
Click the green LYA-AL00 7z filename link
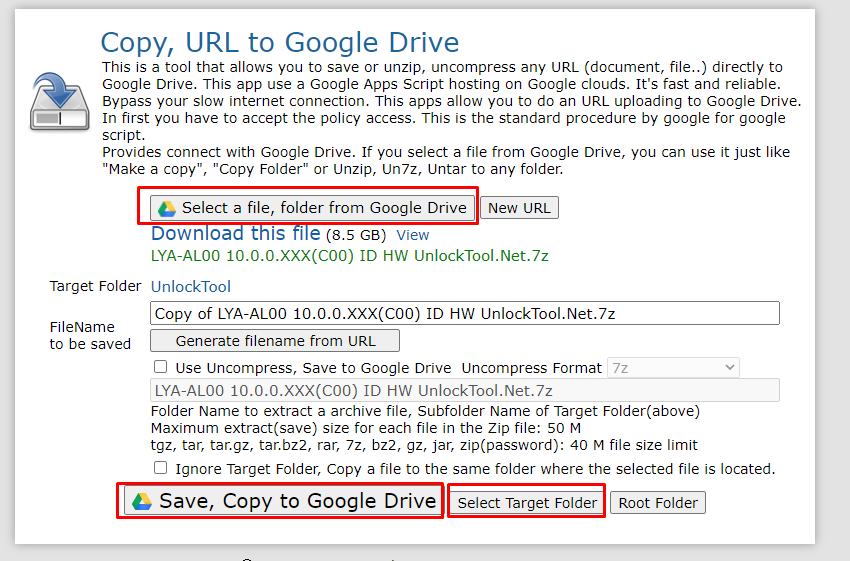(x=350, y=256)
